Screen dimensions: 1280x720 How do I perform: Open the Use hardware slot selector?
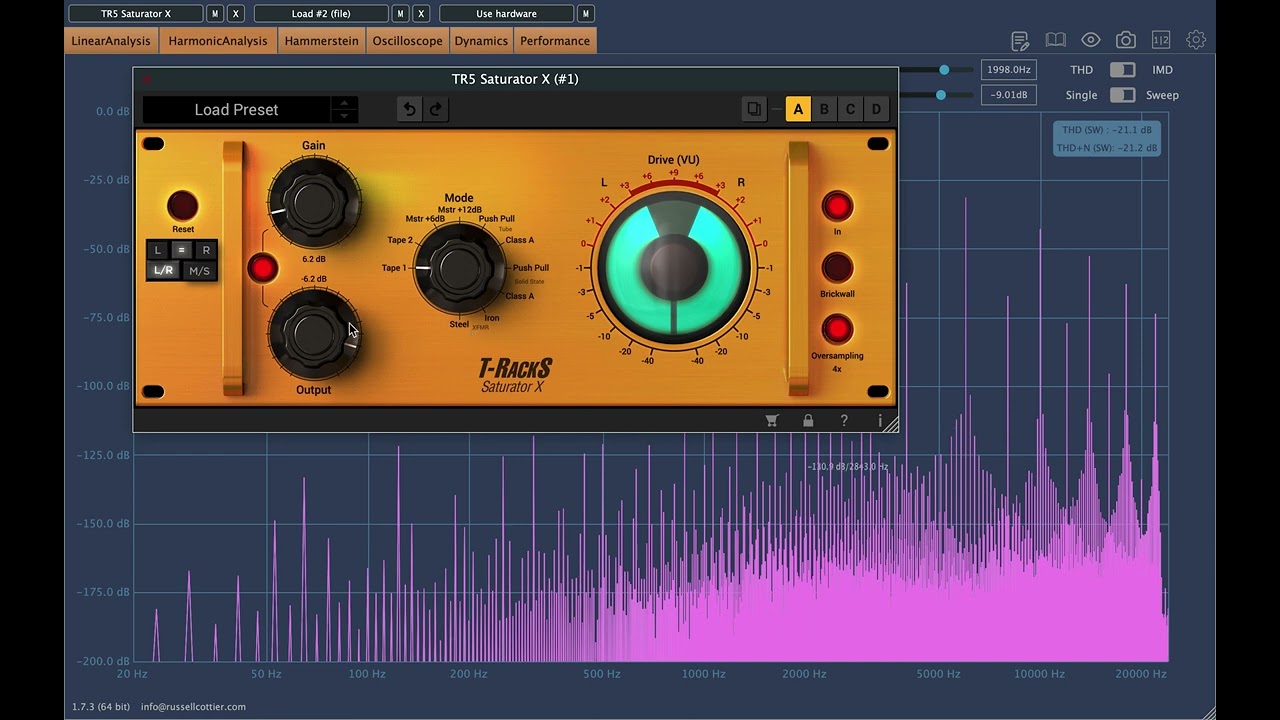tap(506, 14)
